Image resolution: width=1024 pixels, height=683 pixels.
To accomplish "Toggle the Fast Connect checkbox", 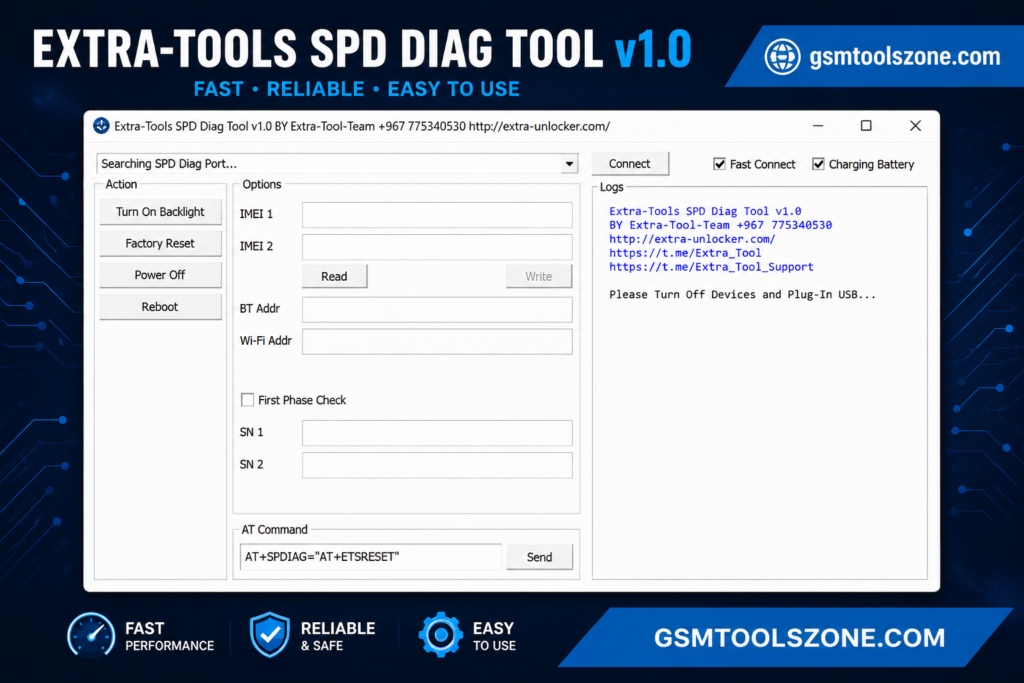I will coord(720,164).
